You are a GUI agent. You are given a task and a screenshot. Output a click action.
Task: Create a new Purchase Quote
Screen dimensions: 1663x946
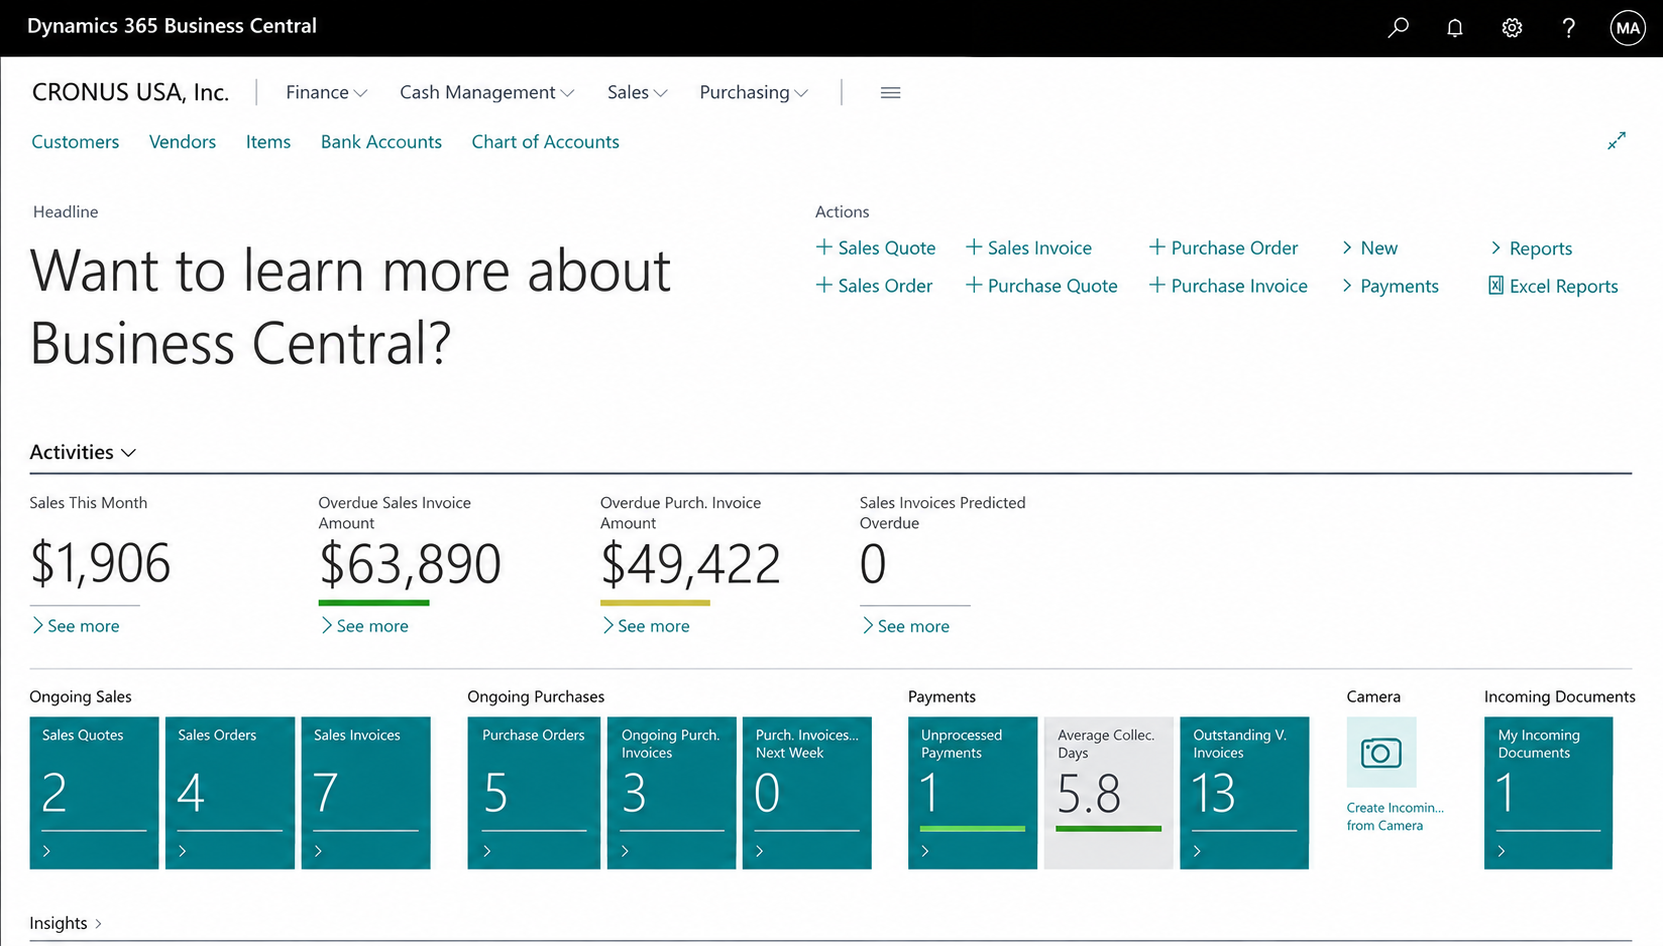[1041, 286]
